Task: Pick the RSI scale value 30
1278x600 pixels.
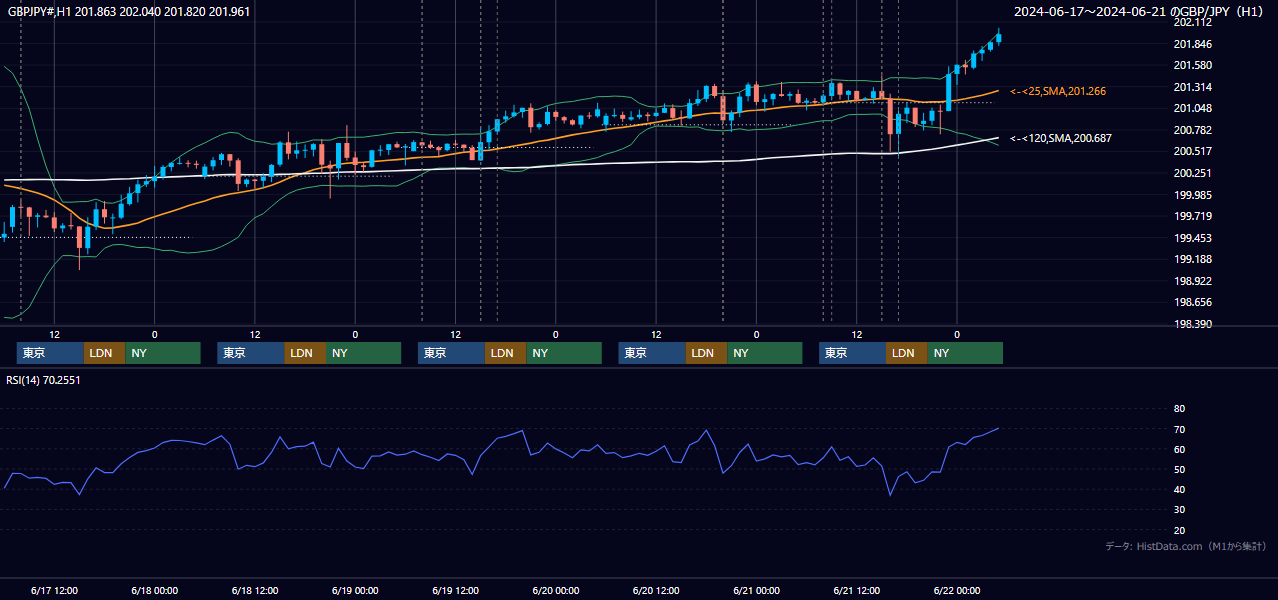Action: click(x=1179, y=510)
